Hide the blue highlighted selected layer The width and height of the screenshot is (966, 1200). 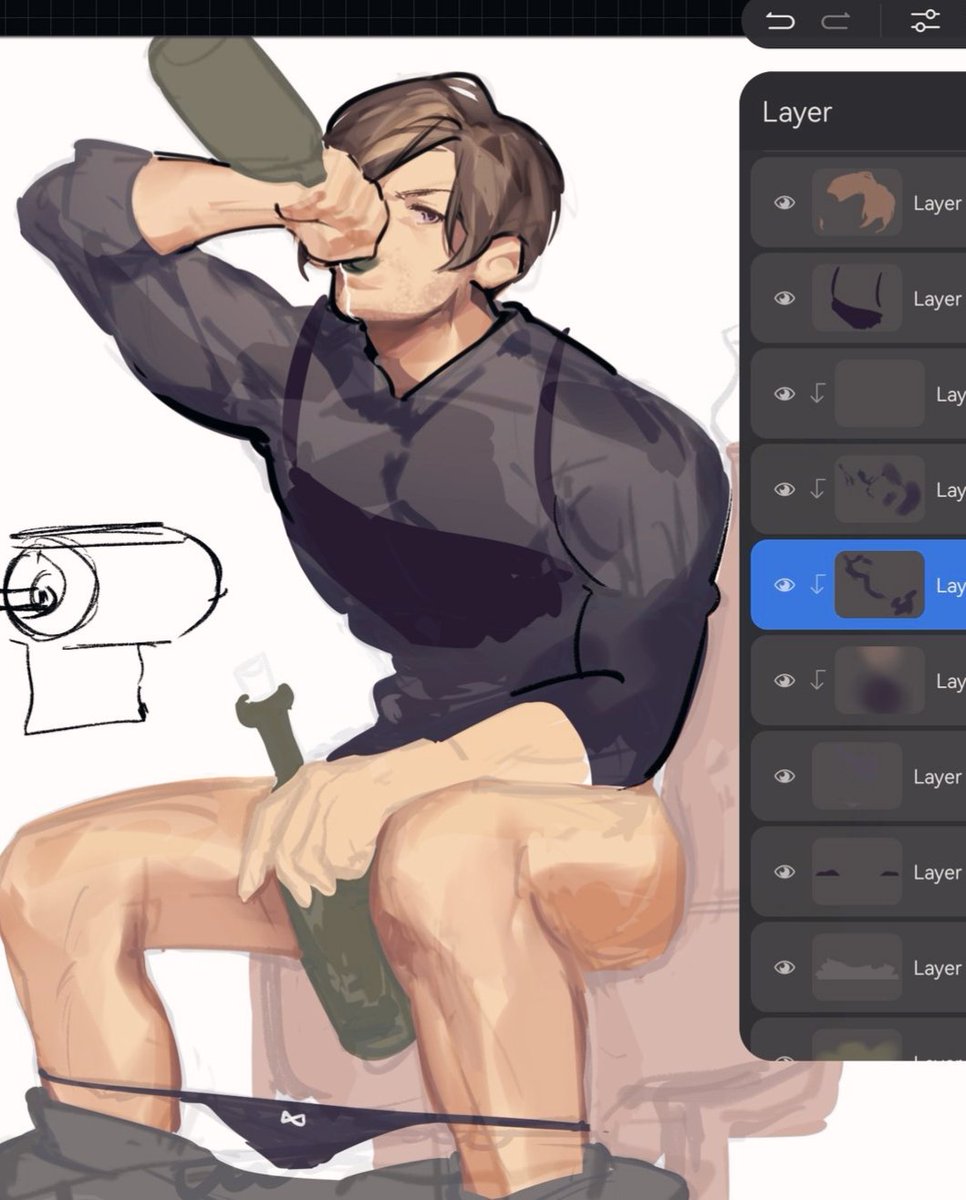[785, 585]
